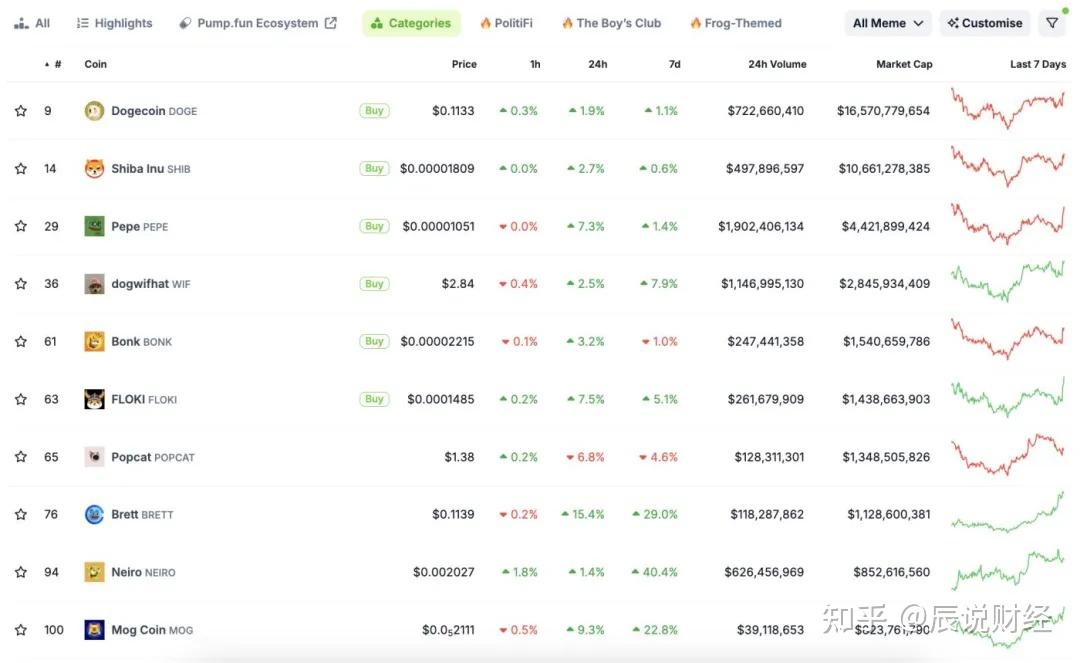Screen dimensions: 1080x663
Task: Open the All Meme dropdown
Action: [x=888, y=23]
